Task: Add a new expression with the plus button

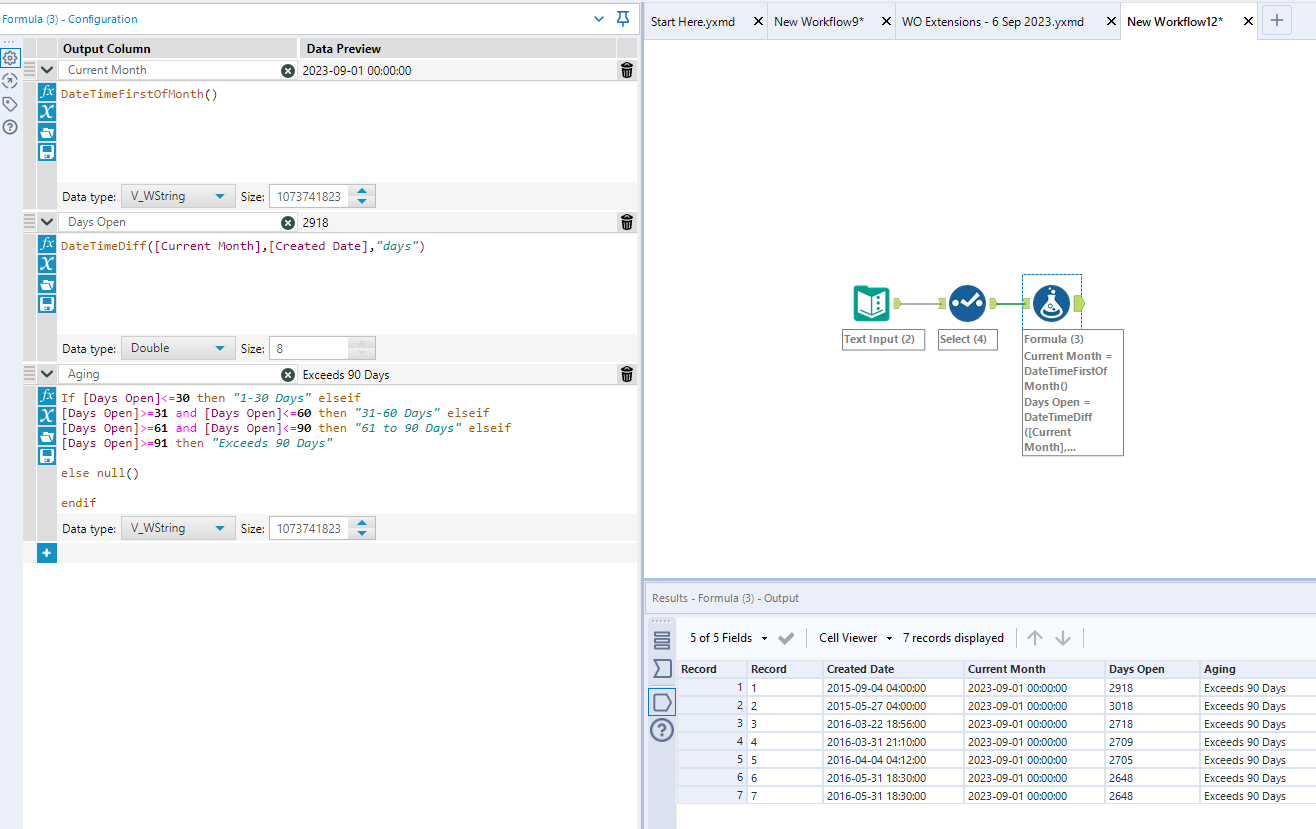Action: pyautogui.click(x=46, y=552)
